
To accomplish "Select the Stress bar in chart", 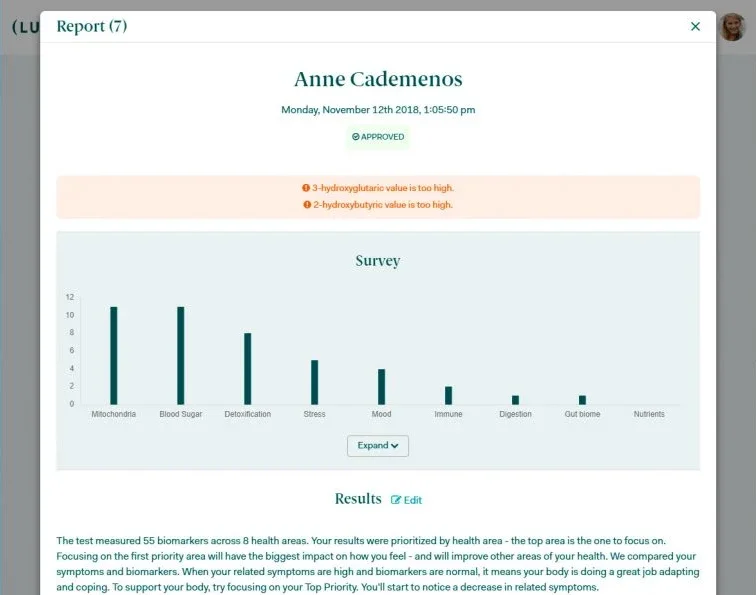I will pyautogui.click(x=314, y=382).
